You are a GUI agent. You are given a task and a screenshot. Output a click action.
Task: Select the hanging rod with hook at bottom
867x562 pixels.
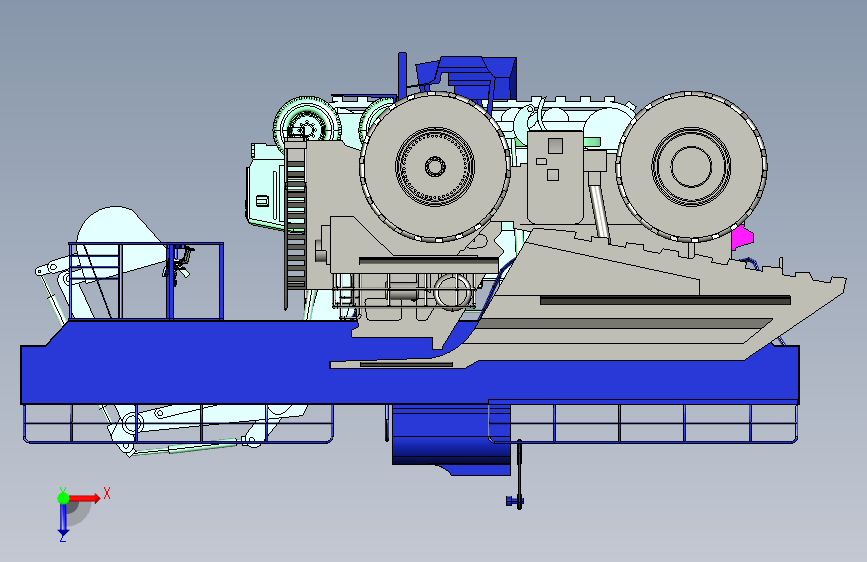pyautogui.click(x=519, y=475)
